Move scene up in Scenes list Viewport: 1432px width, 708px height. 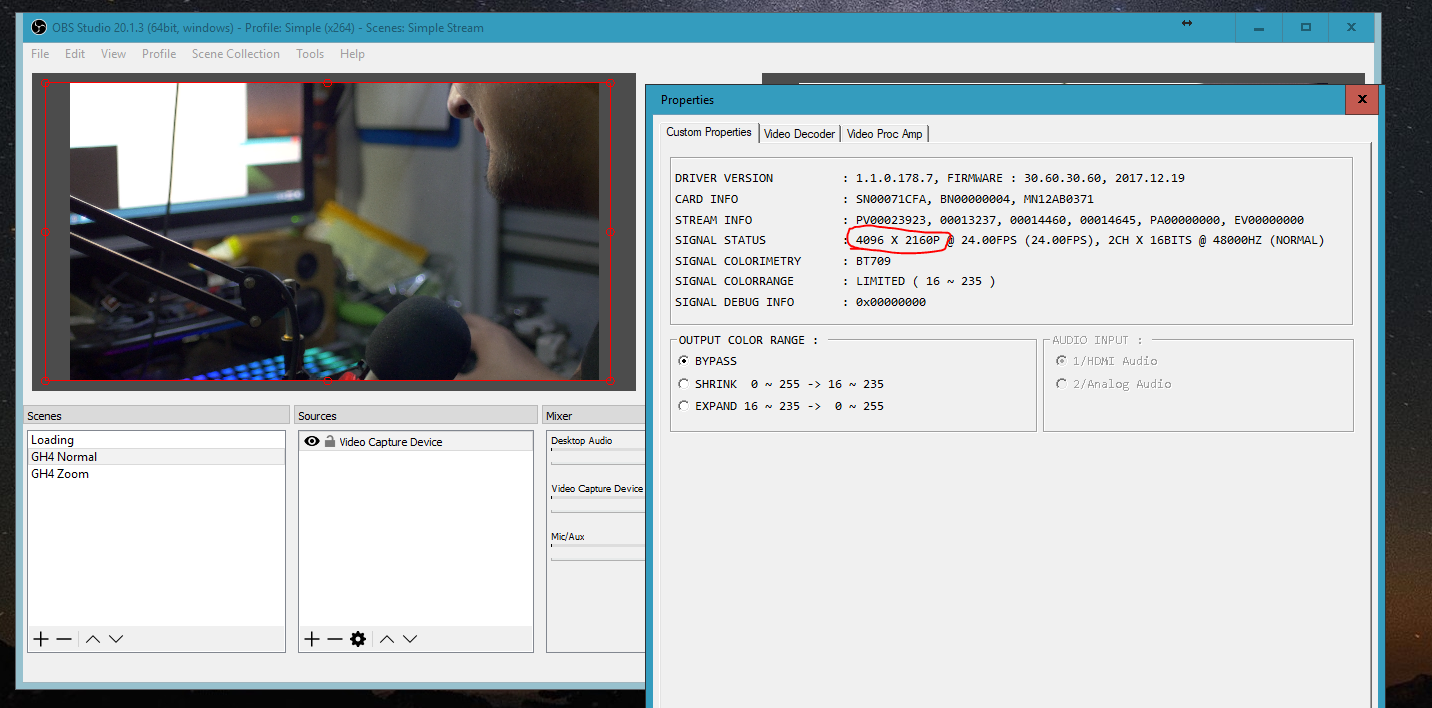pos(92,639)
